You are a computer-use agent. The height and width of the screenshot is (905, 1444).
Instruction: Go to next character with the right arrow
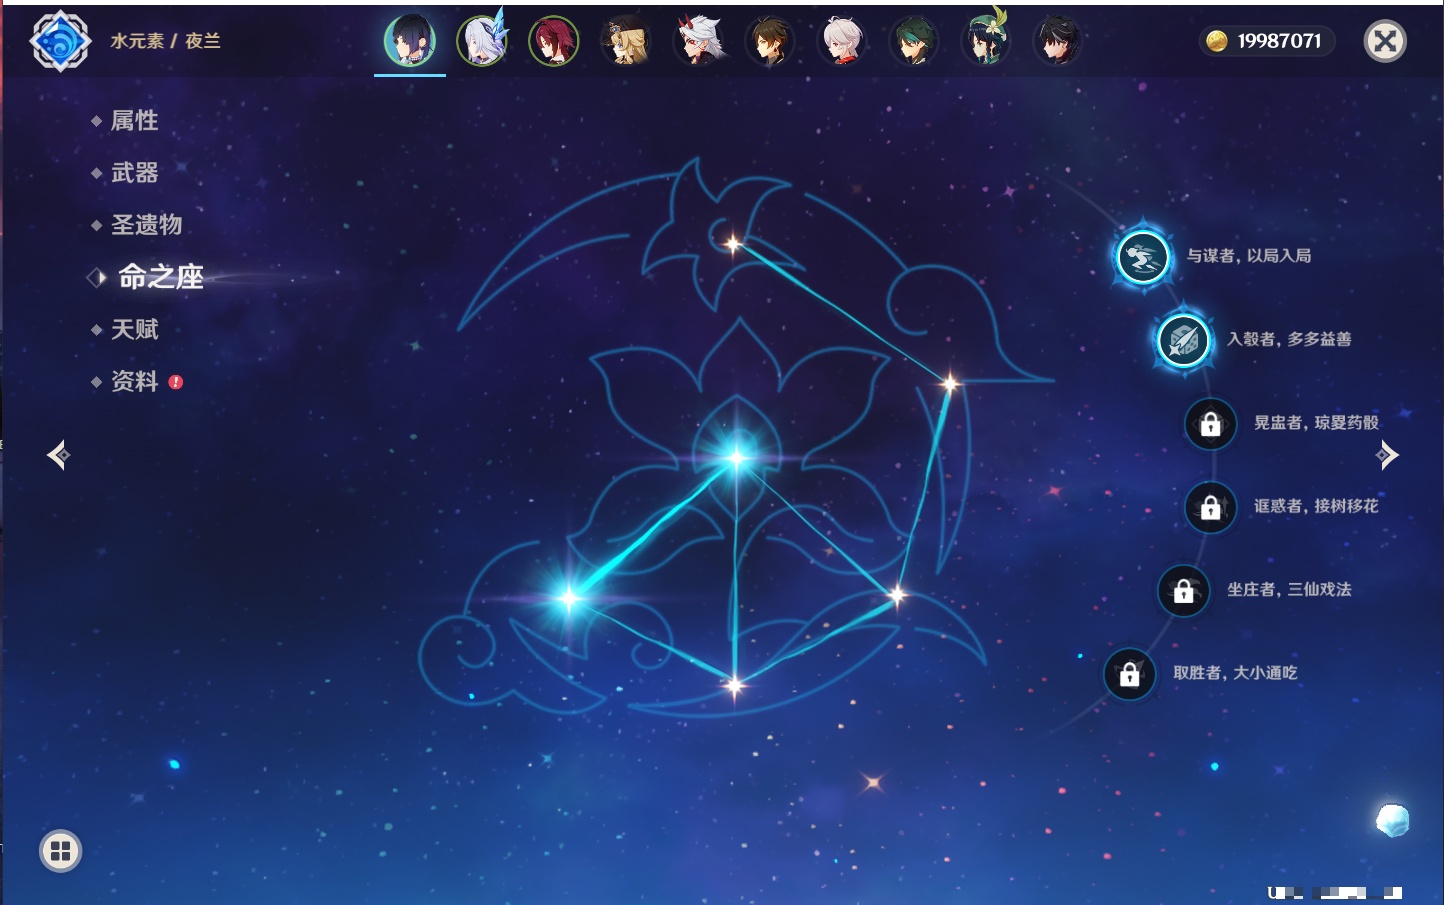pos(1387,455)
